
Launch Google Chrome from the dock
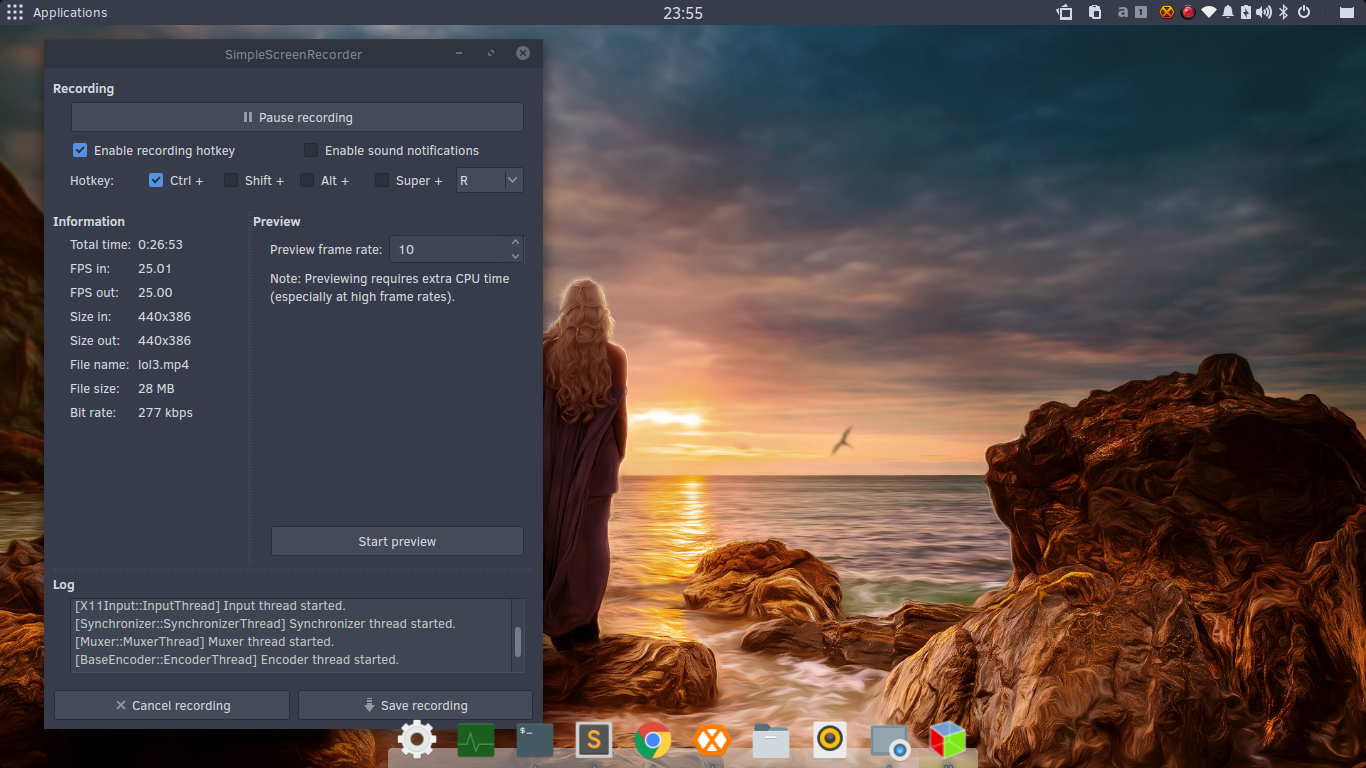(x=653, y=740)
